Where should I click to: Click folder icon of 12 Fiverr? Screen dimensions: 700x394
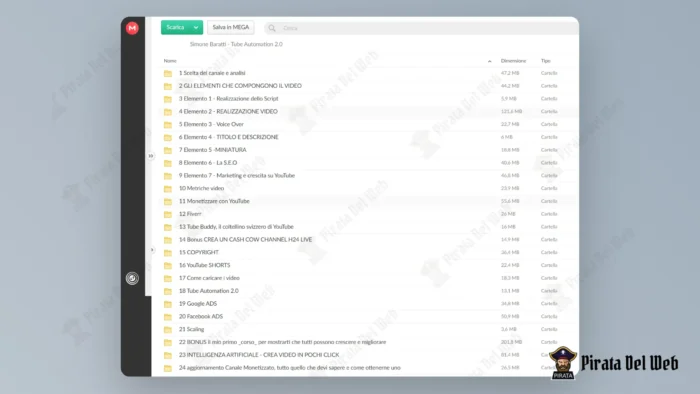click(x=168, y=214)
